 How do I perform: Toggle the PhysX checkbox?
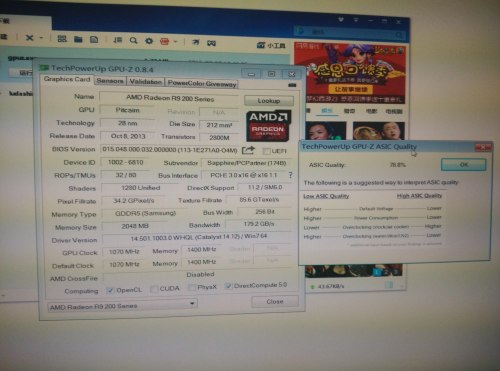coord(192,287)
